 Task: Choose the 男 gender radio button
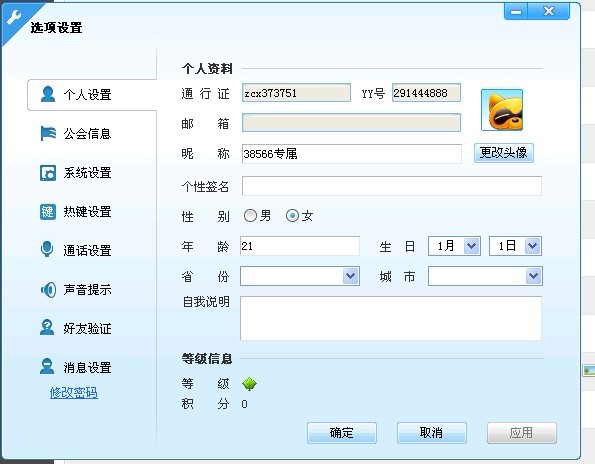click(250, 216)
